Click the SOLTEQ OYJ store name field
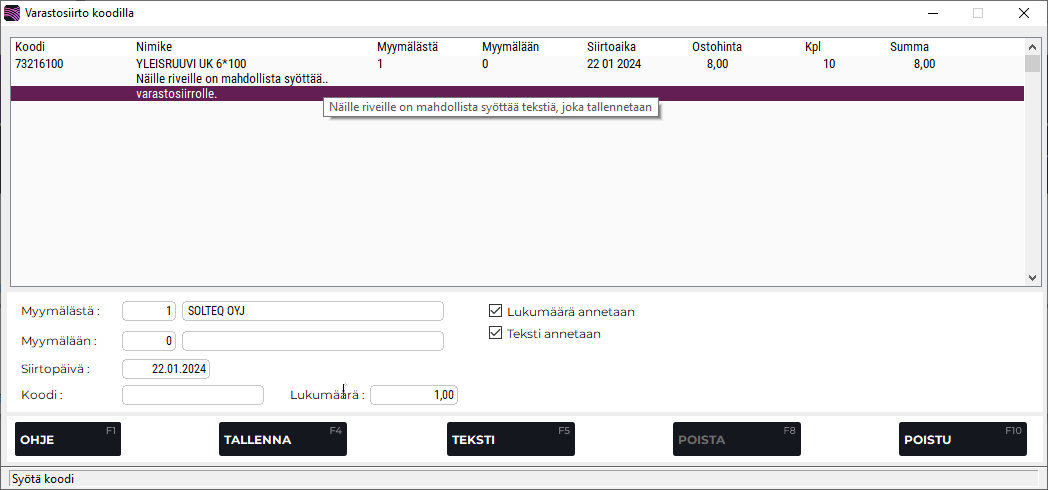This screenshot has width=1048, height=490. pos(312,311)
